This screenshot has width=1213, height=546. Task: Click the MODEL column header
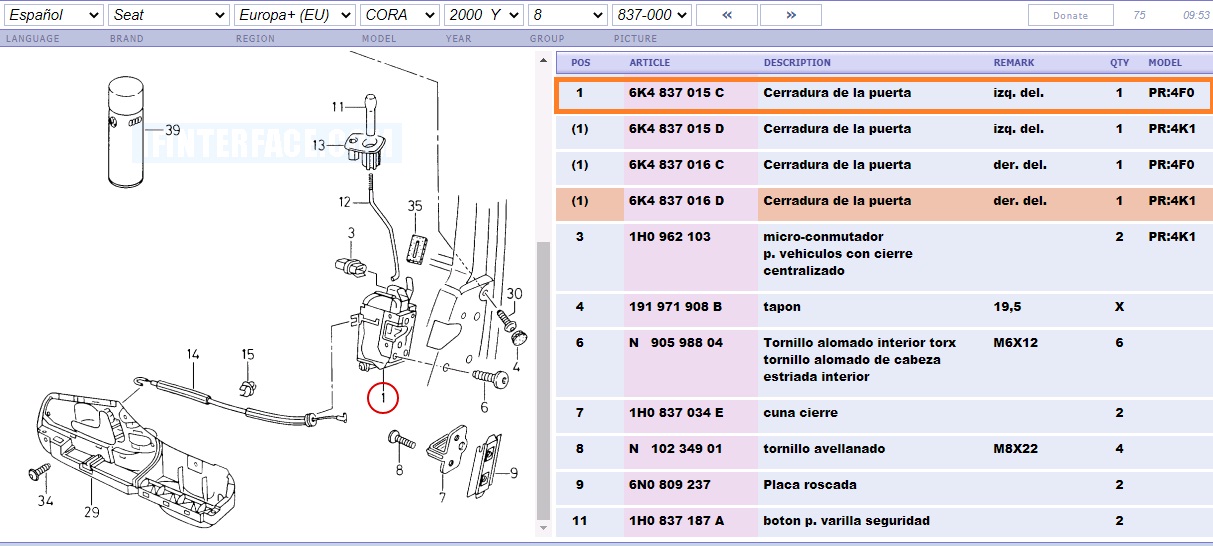(1165, 62)
